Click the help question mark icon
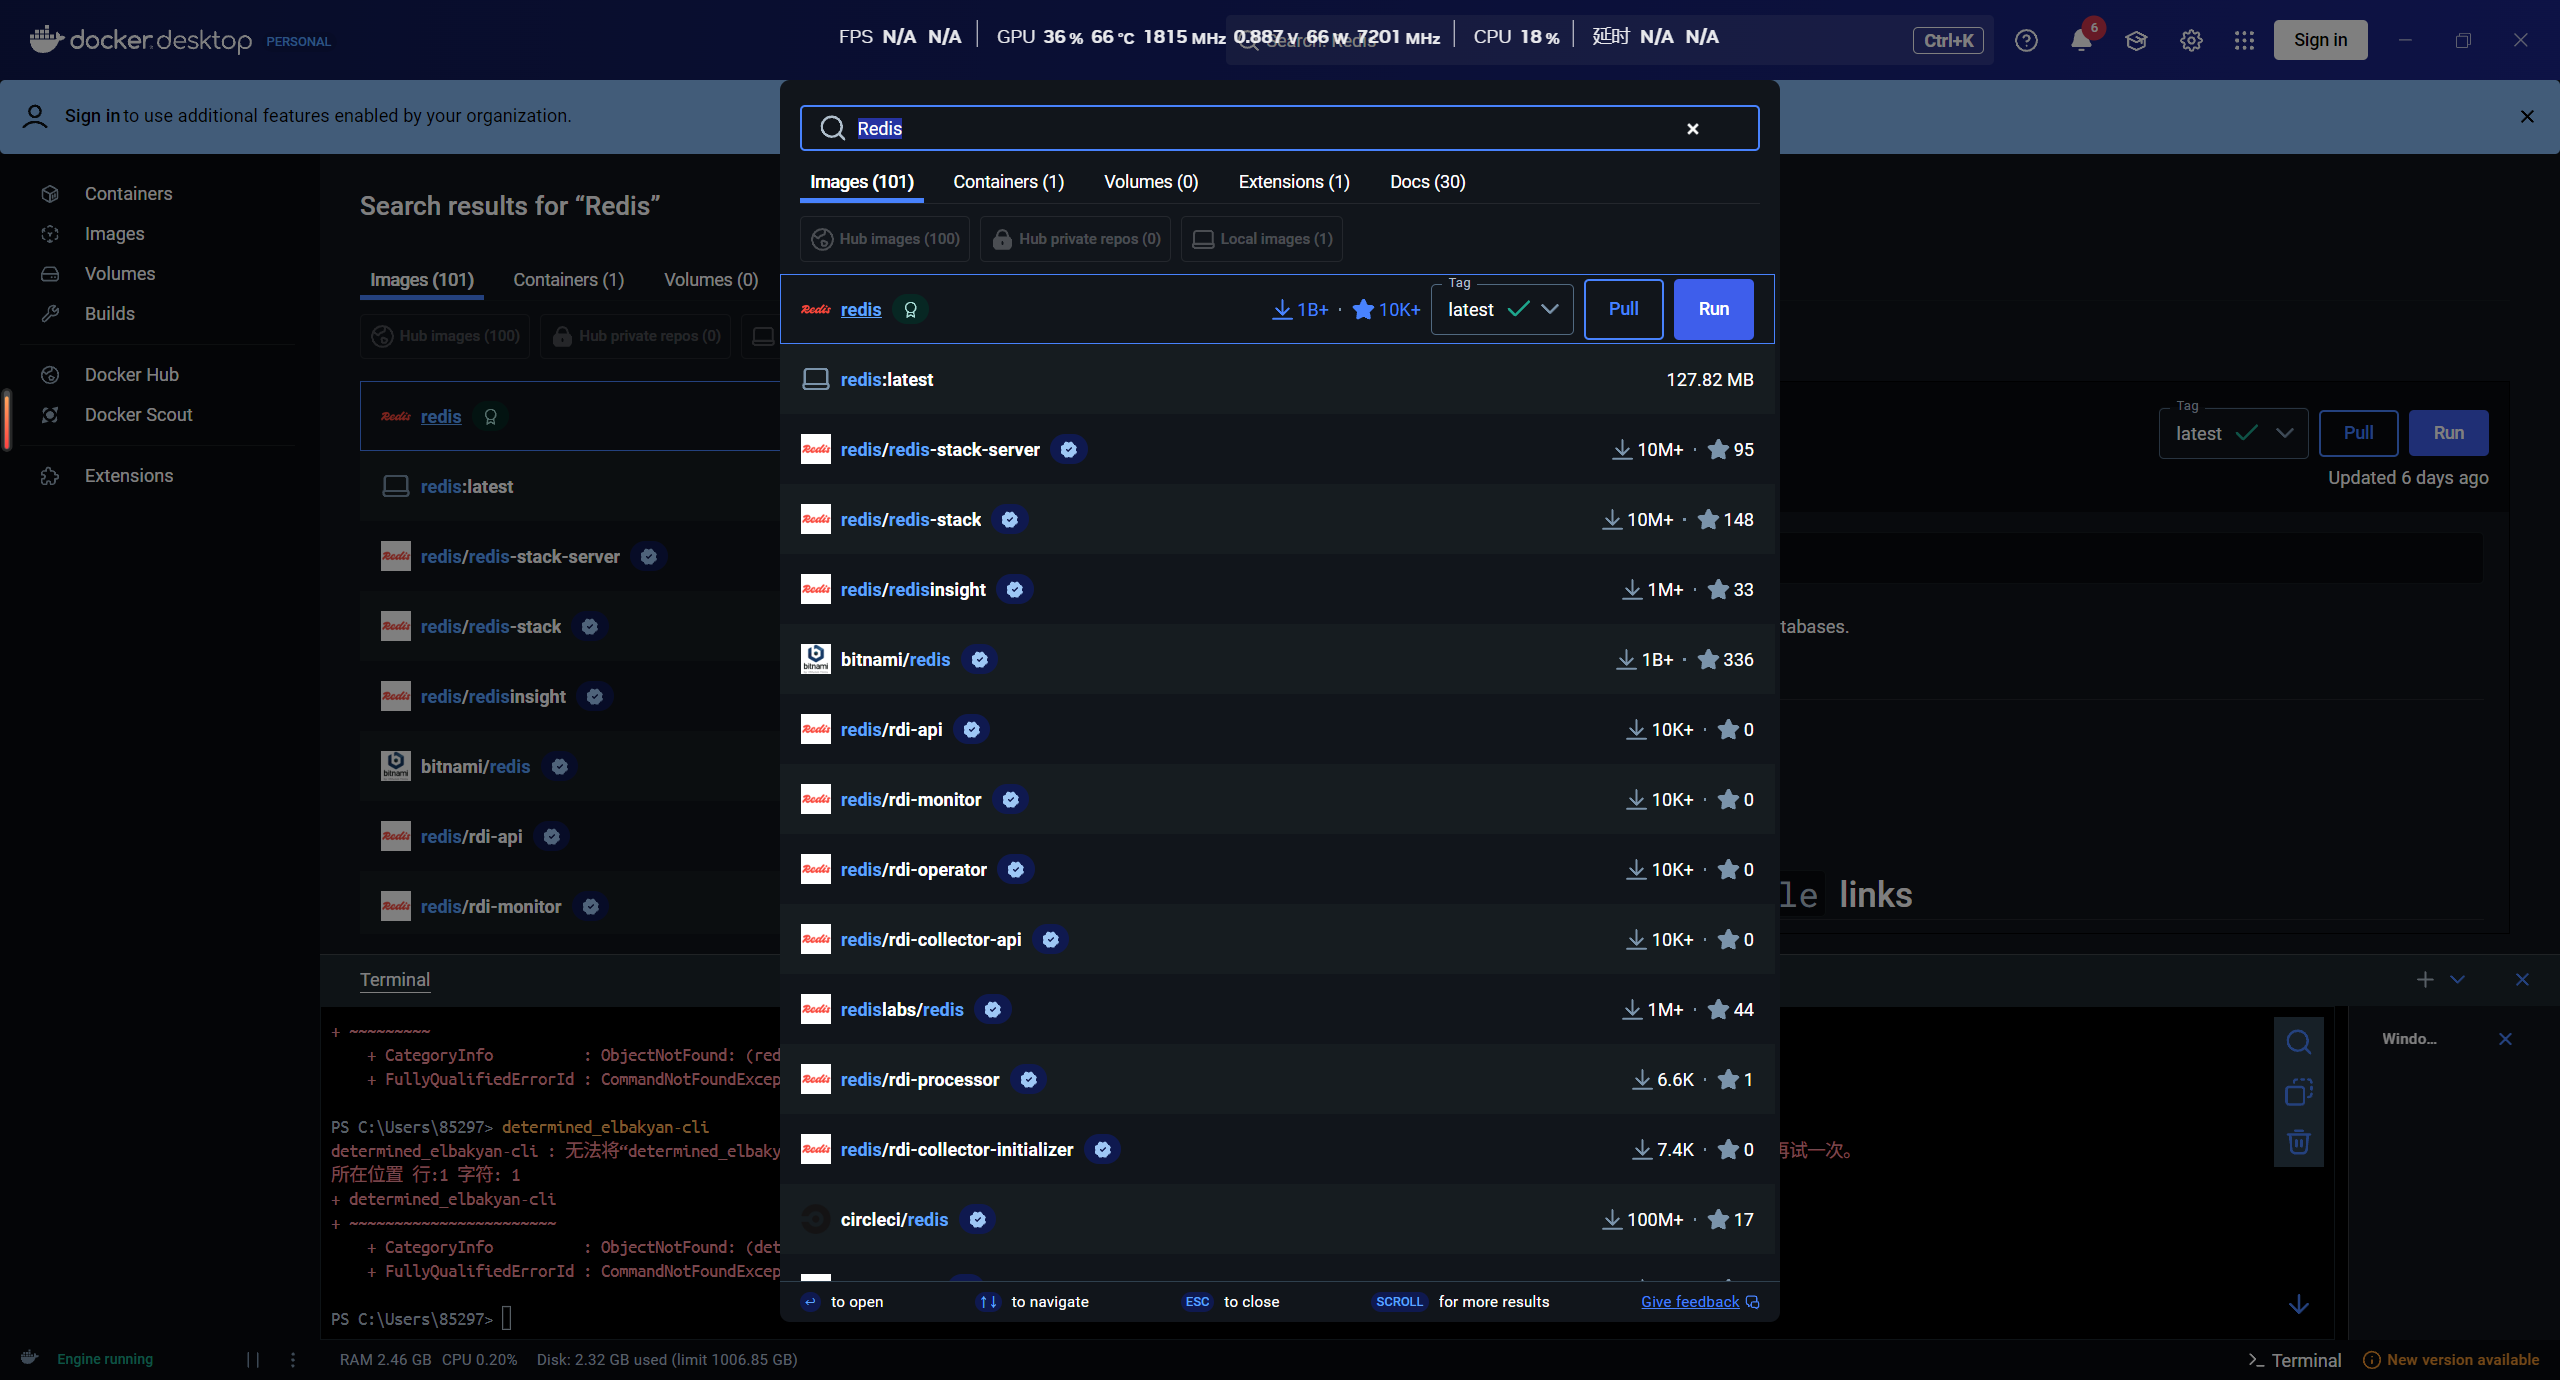 pos(2026,40)
